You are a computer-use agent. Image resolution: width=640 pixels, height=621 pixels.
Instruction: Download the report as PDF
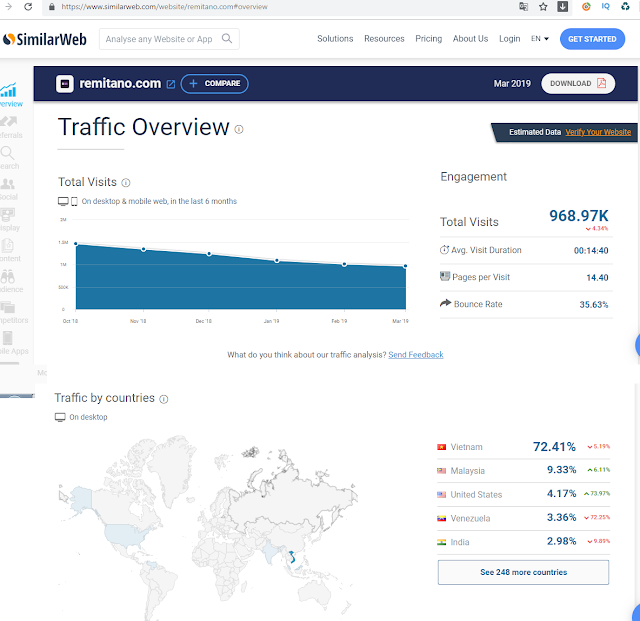coord(578,84)
